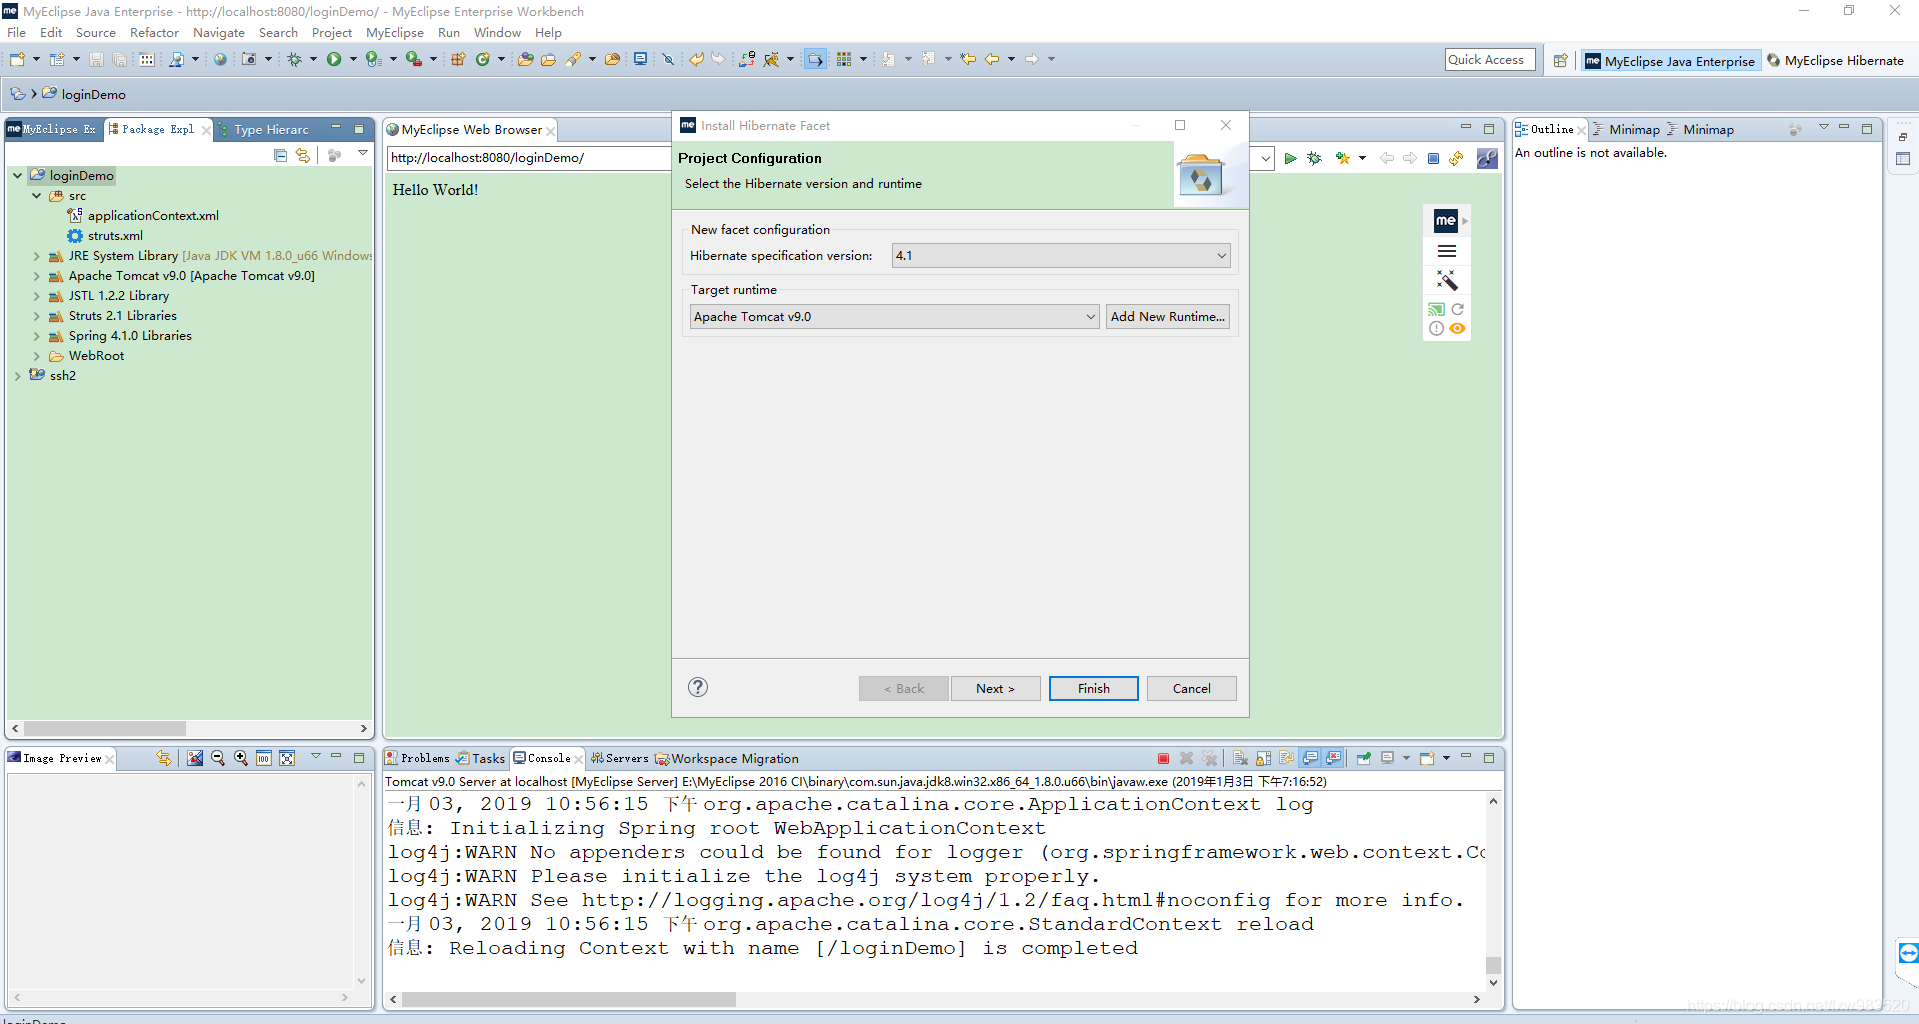Click the browser Add Favorite star icon
This screenshot has width=1919, height=1024.
[x=1342, y=158]
